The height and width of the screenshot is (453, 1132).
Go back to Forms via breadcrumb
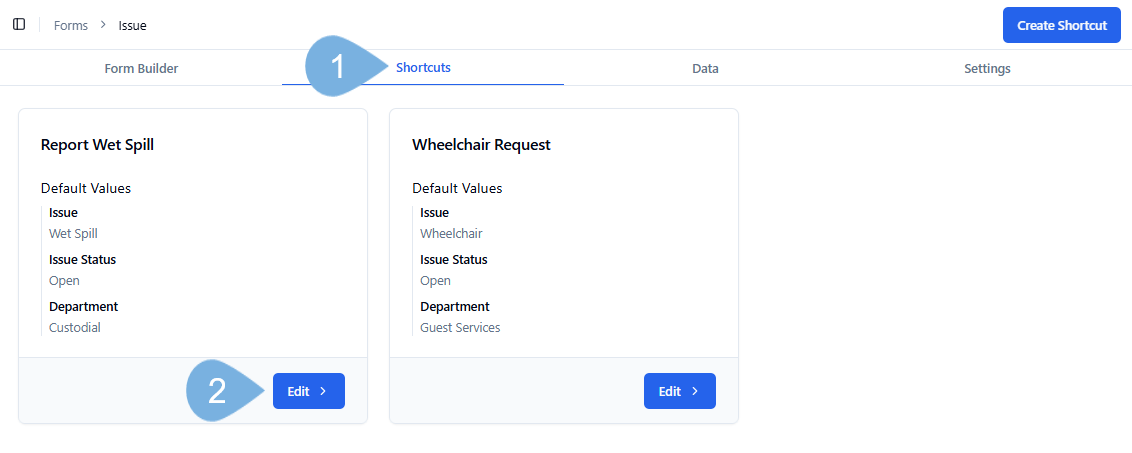click(71, 25)
